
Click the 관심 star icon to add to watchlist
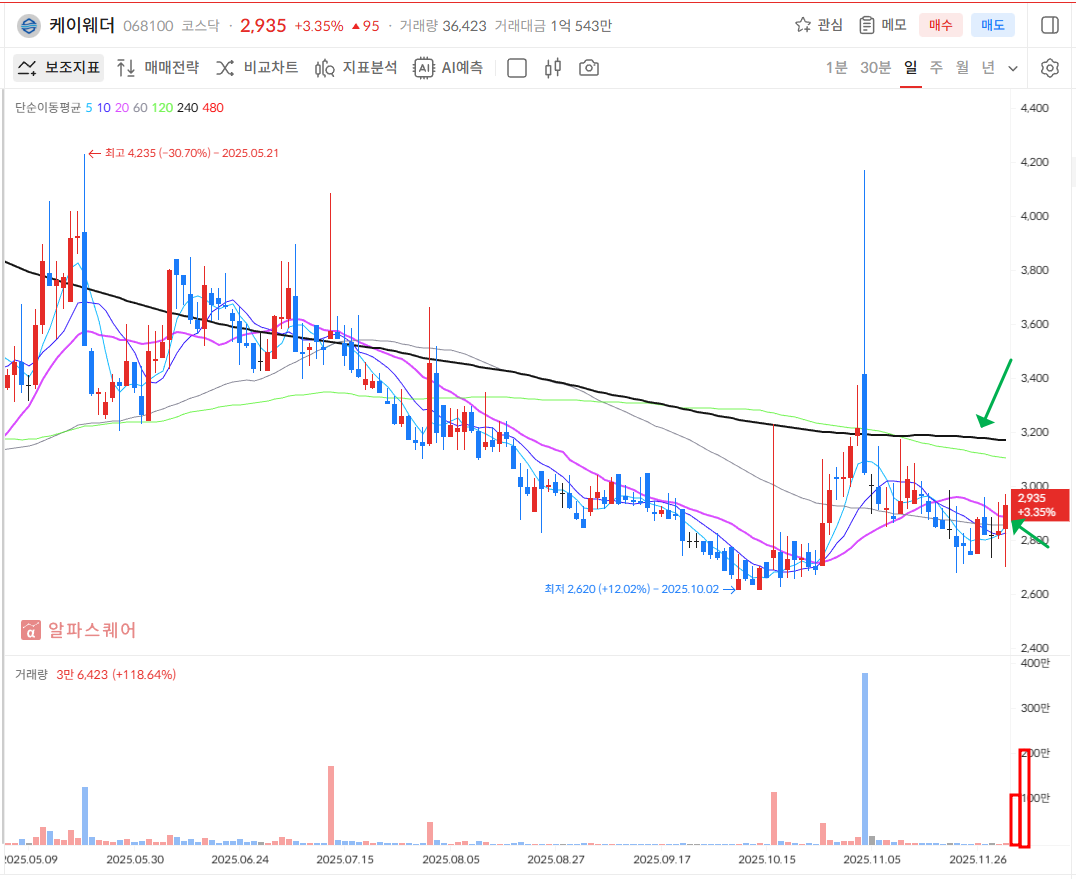pyautogui.click(x=803, y=25)
